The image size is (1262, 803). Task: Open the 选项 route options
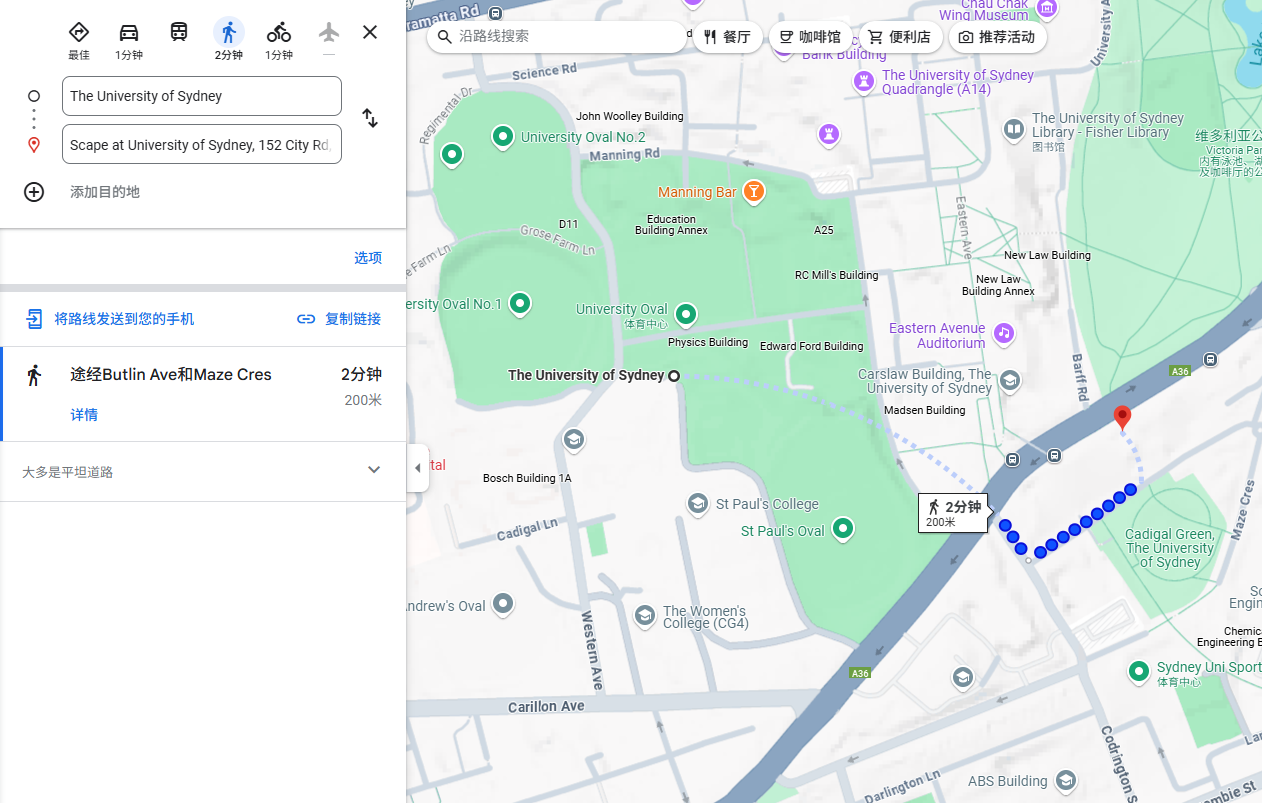(368, 258)
